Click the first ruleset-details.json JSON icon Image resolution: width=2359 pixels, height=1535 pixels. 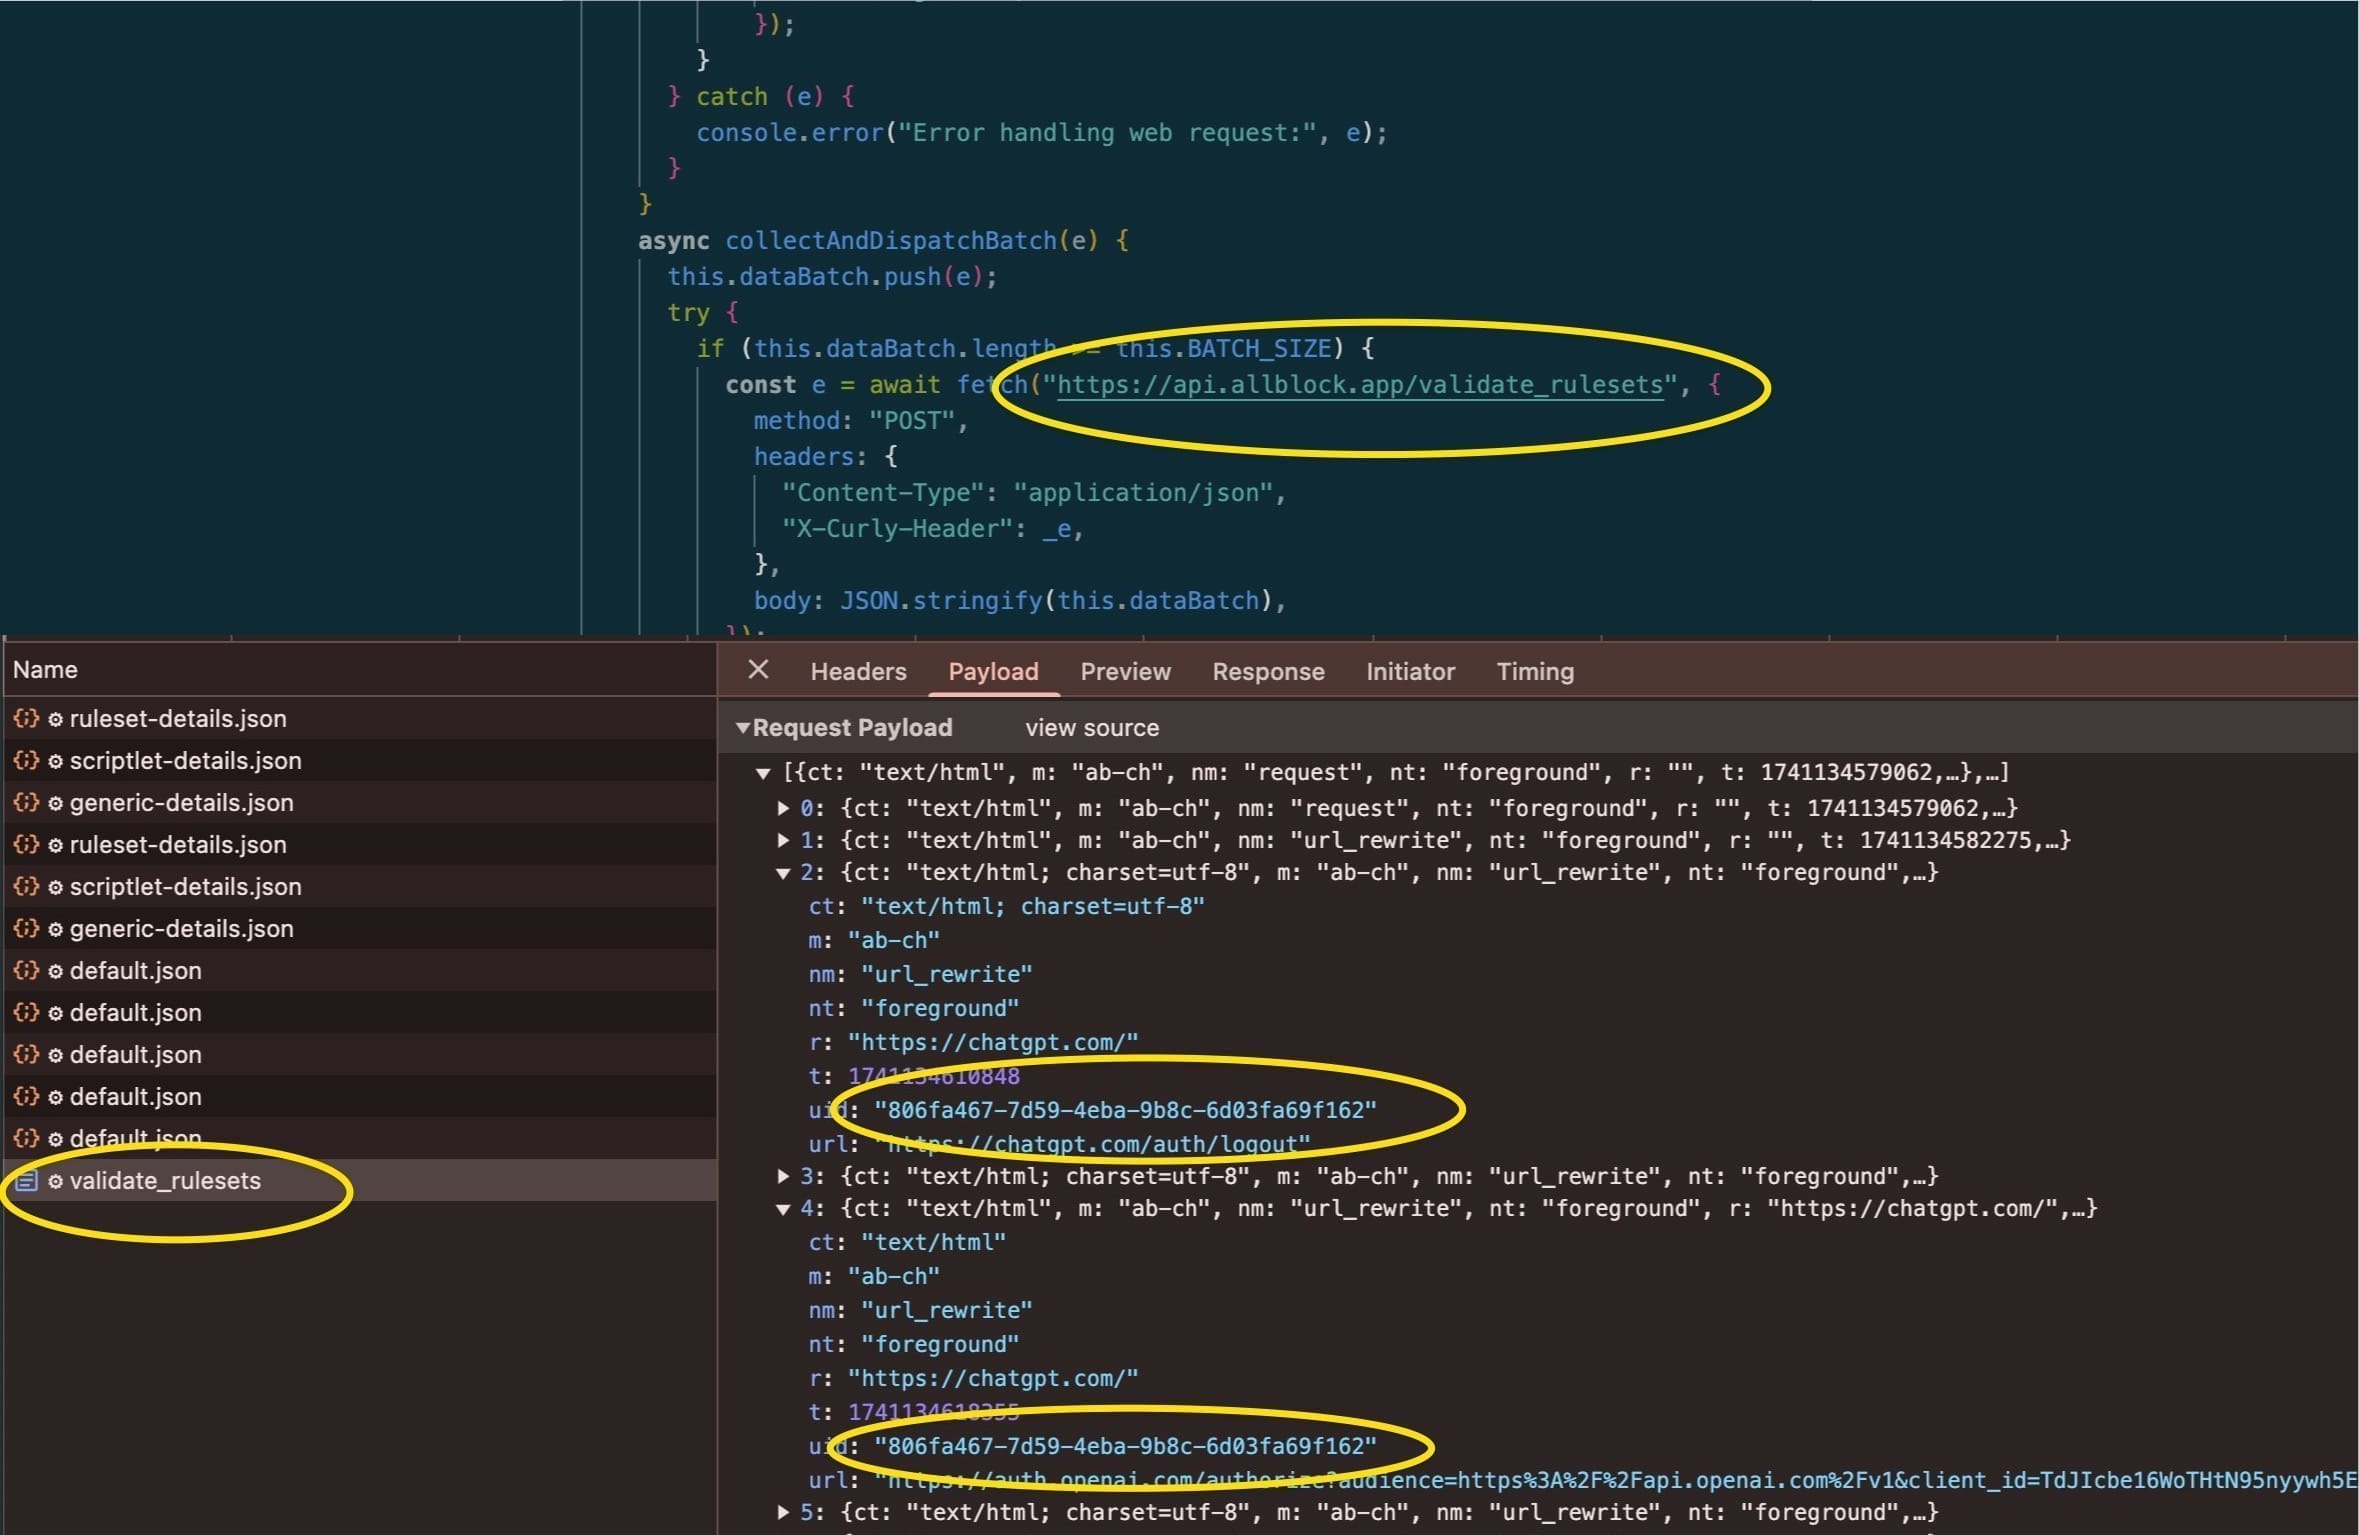point(26,718)
